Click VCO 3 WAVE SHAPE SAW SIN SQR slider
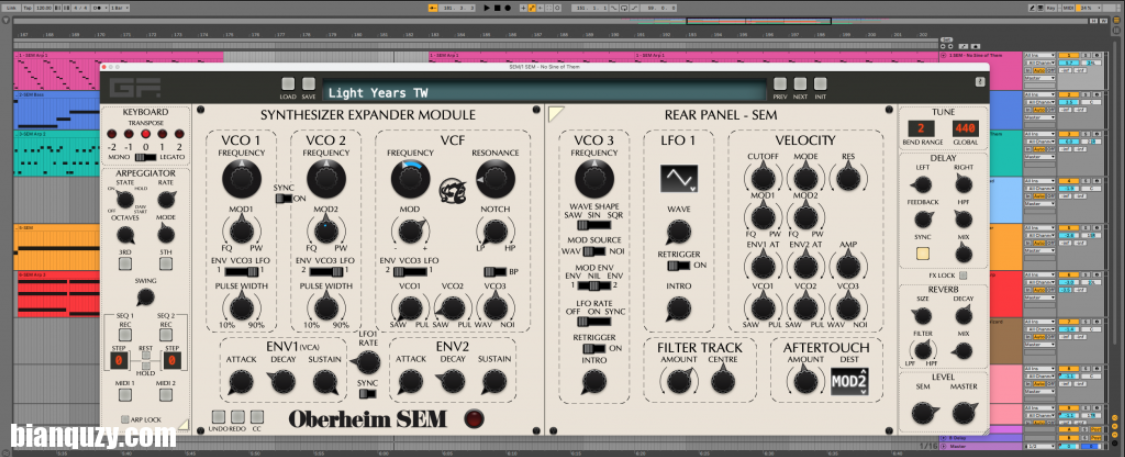1125x457 pixels. pos(594,226)
